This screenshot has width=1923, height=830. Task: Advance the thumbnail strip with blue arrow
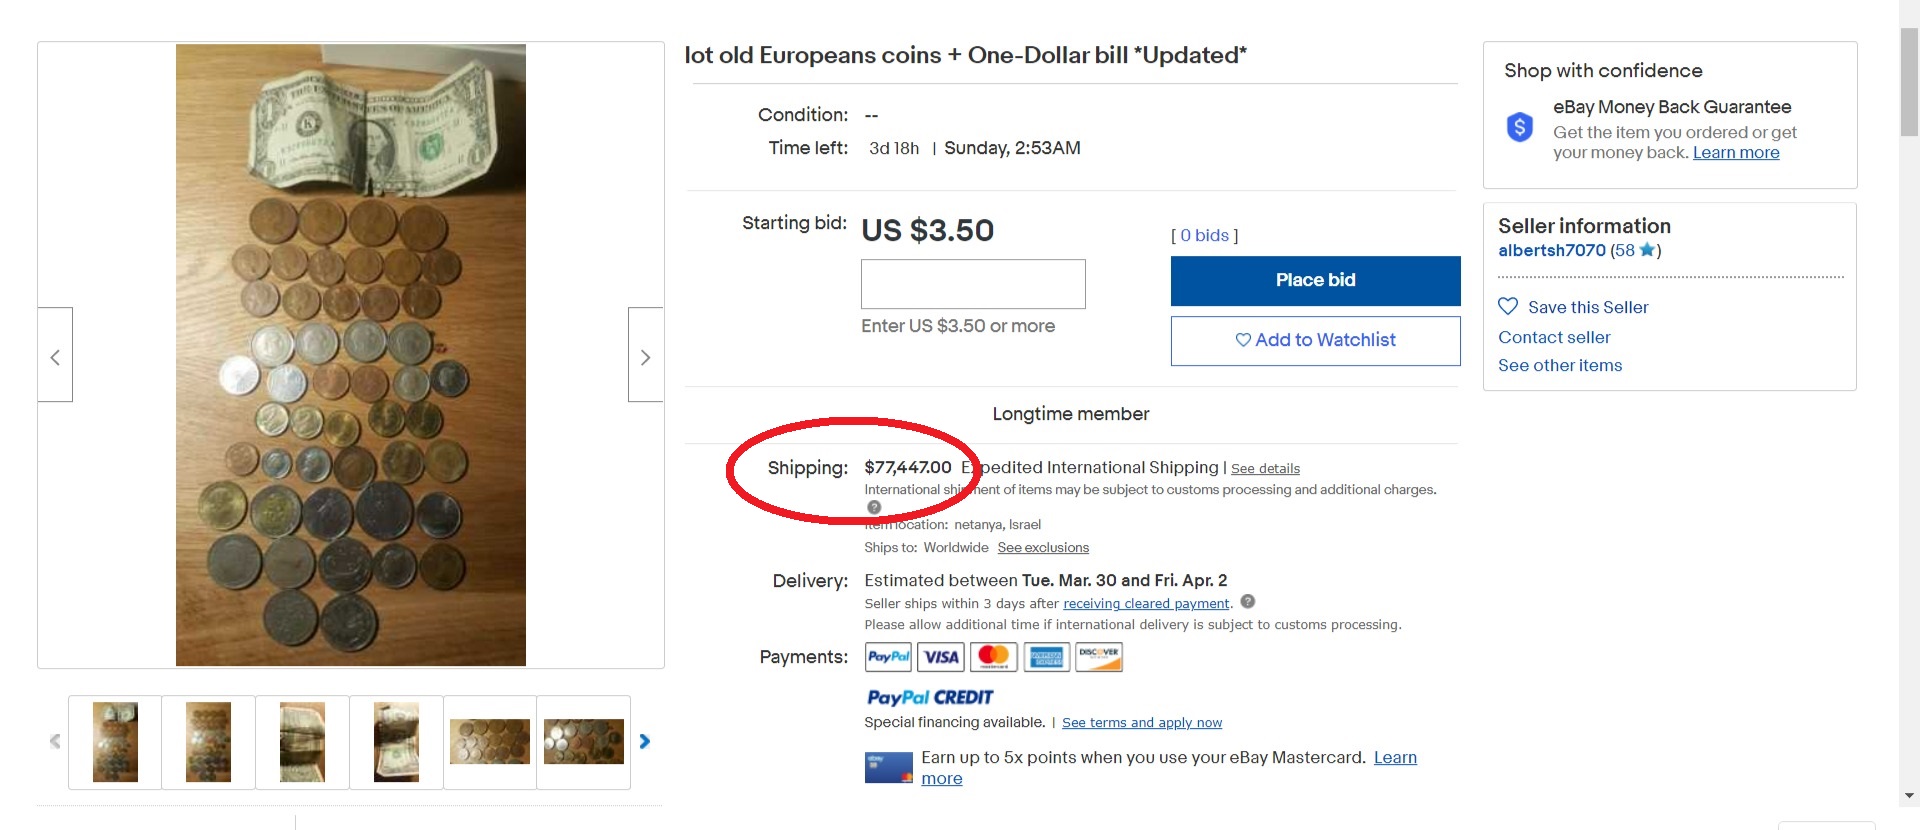click(645, 741)
